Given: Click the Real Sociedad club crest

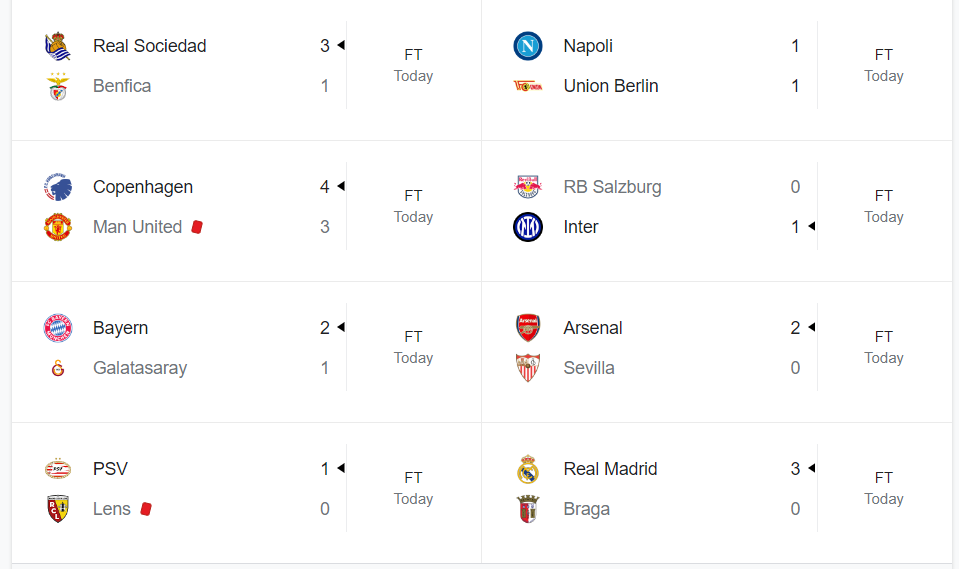Looking at the screenshot, I should point(57,46).
